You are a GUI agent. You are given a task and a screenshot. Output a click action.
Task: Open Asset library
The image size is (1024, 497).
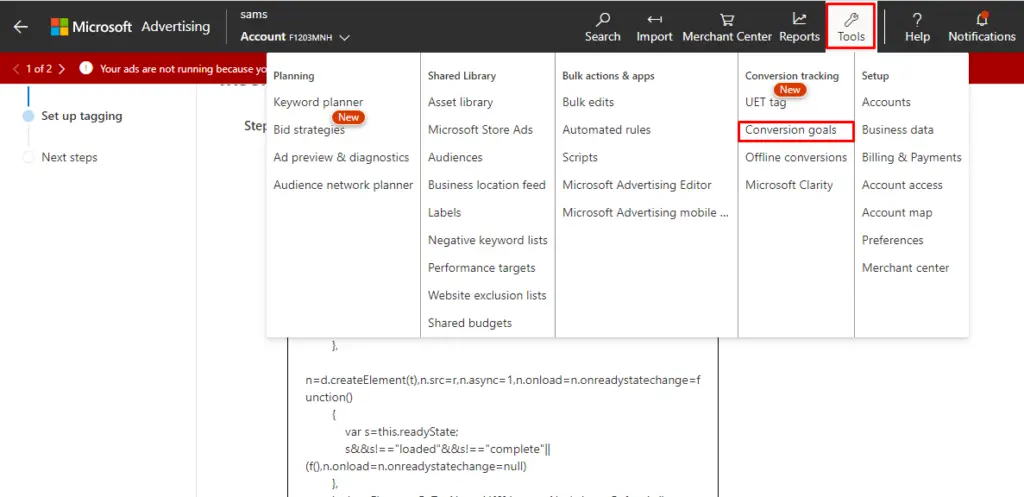[460, 102]
